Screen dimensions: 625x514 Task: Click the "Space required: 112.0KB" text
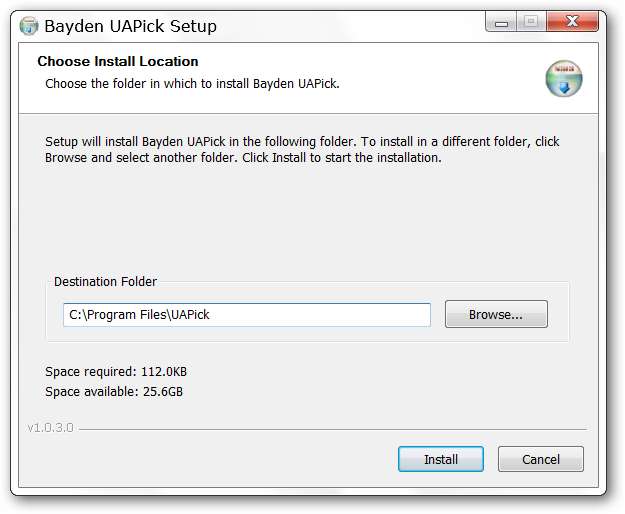pos(116,371)
